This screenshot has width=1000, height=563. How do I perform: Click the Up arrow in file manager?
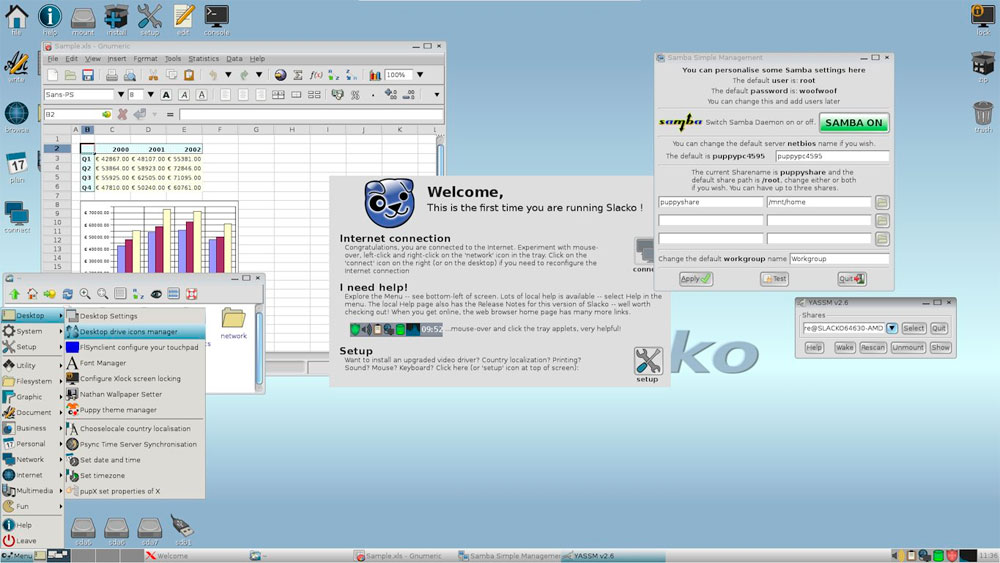click(x=14, y=294)
